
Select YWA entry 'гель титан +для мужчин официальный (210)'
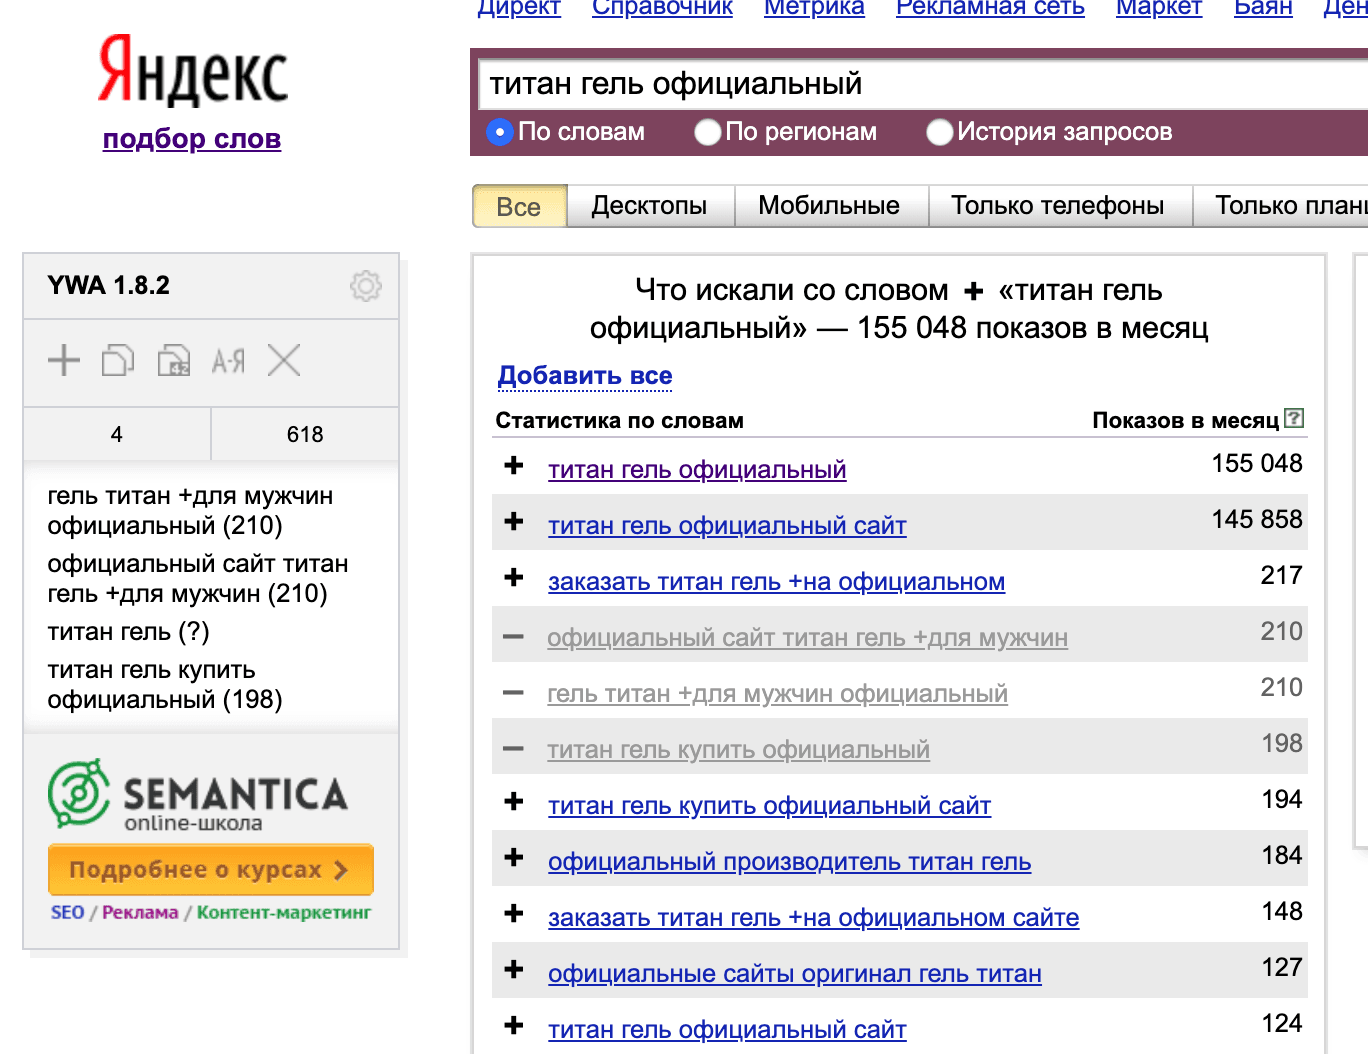coord(190,511)
